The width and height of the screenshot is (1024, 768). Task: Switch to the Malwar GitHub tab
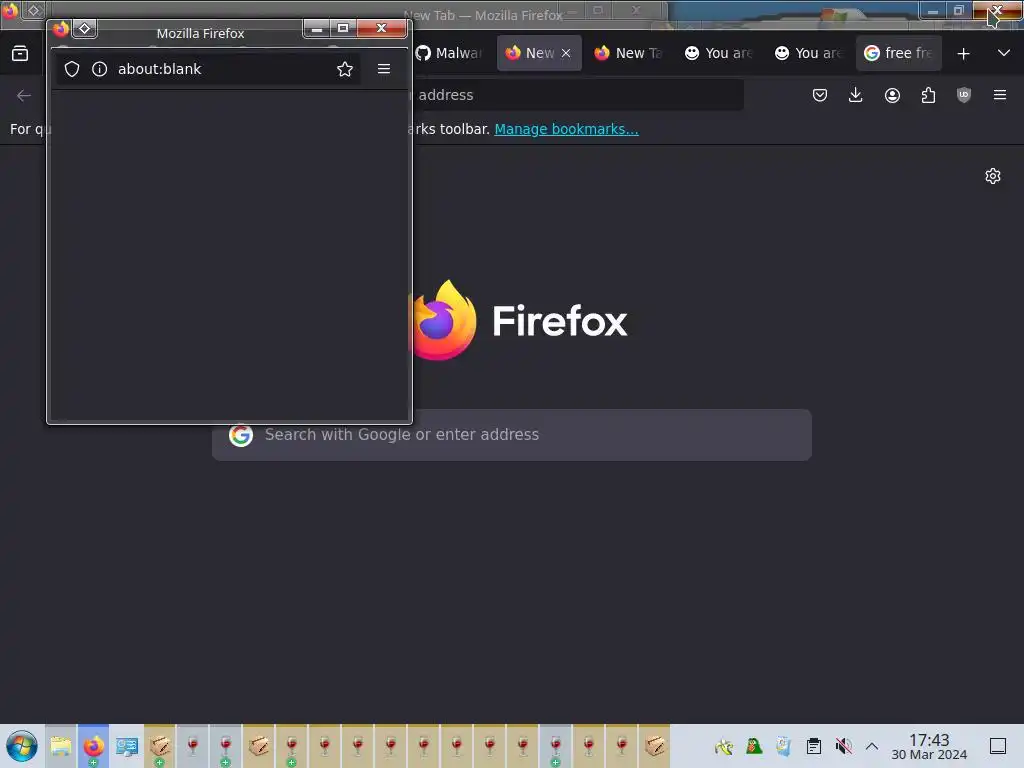click(x=450, y=54)
